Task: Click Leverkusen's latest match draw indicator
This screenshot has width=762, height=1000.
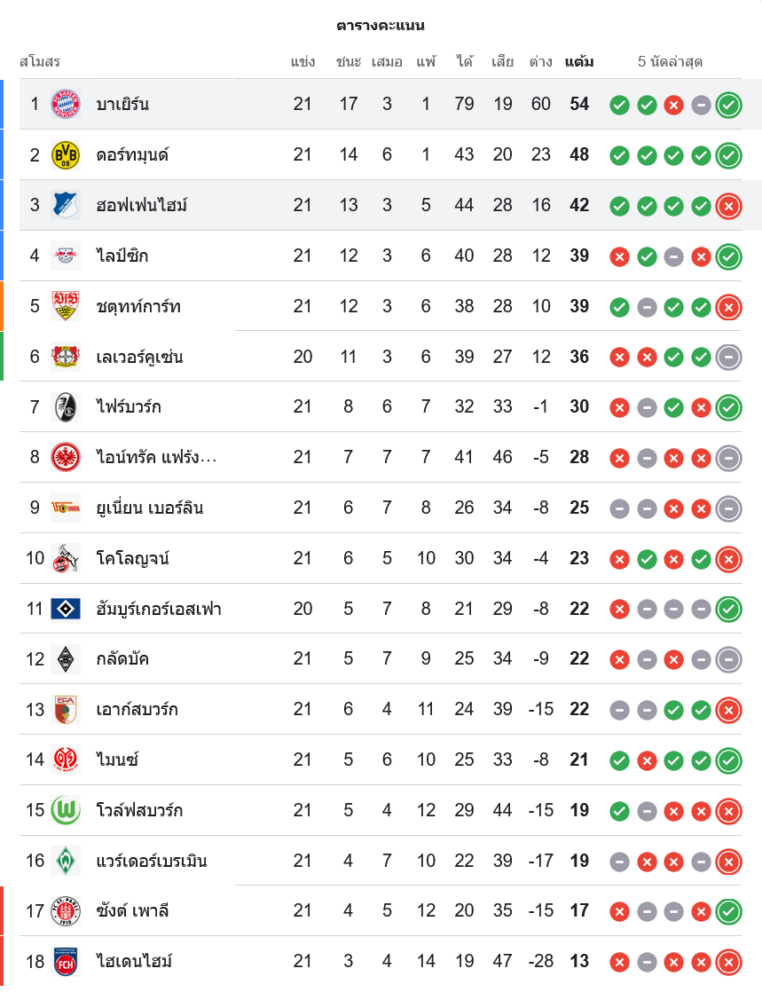Action: pyautogui.click(x=729, y=357)
